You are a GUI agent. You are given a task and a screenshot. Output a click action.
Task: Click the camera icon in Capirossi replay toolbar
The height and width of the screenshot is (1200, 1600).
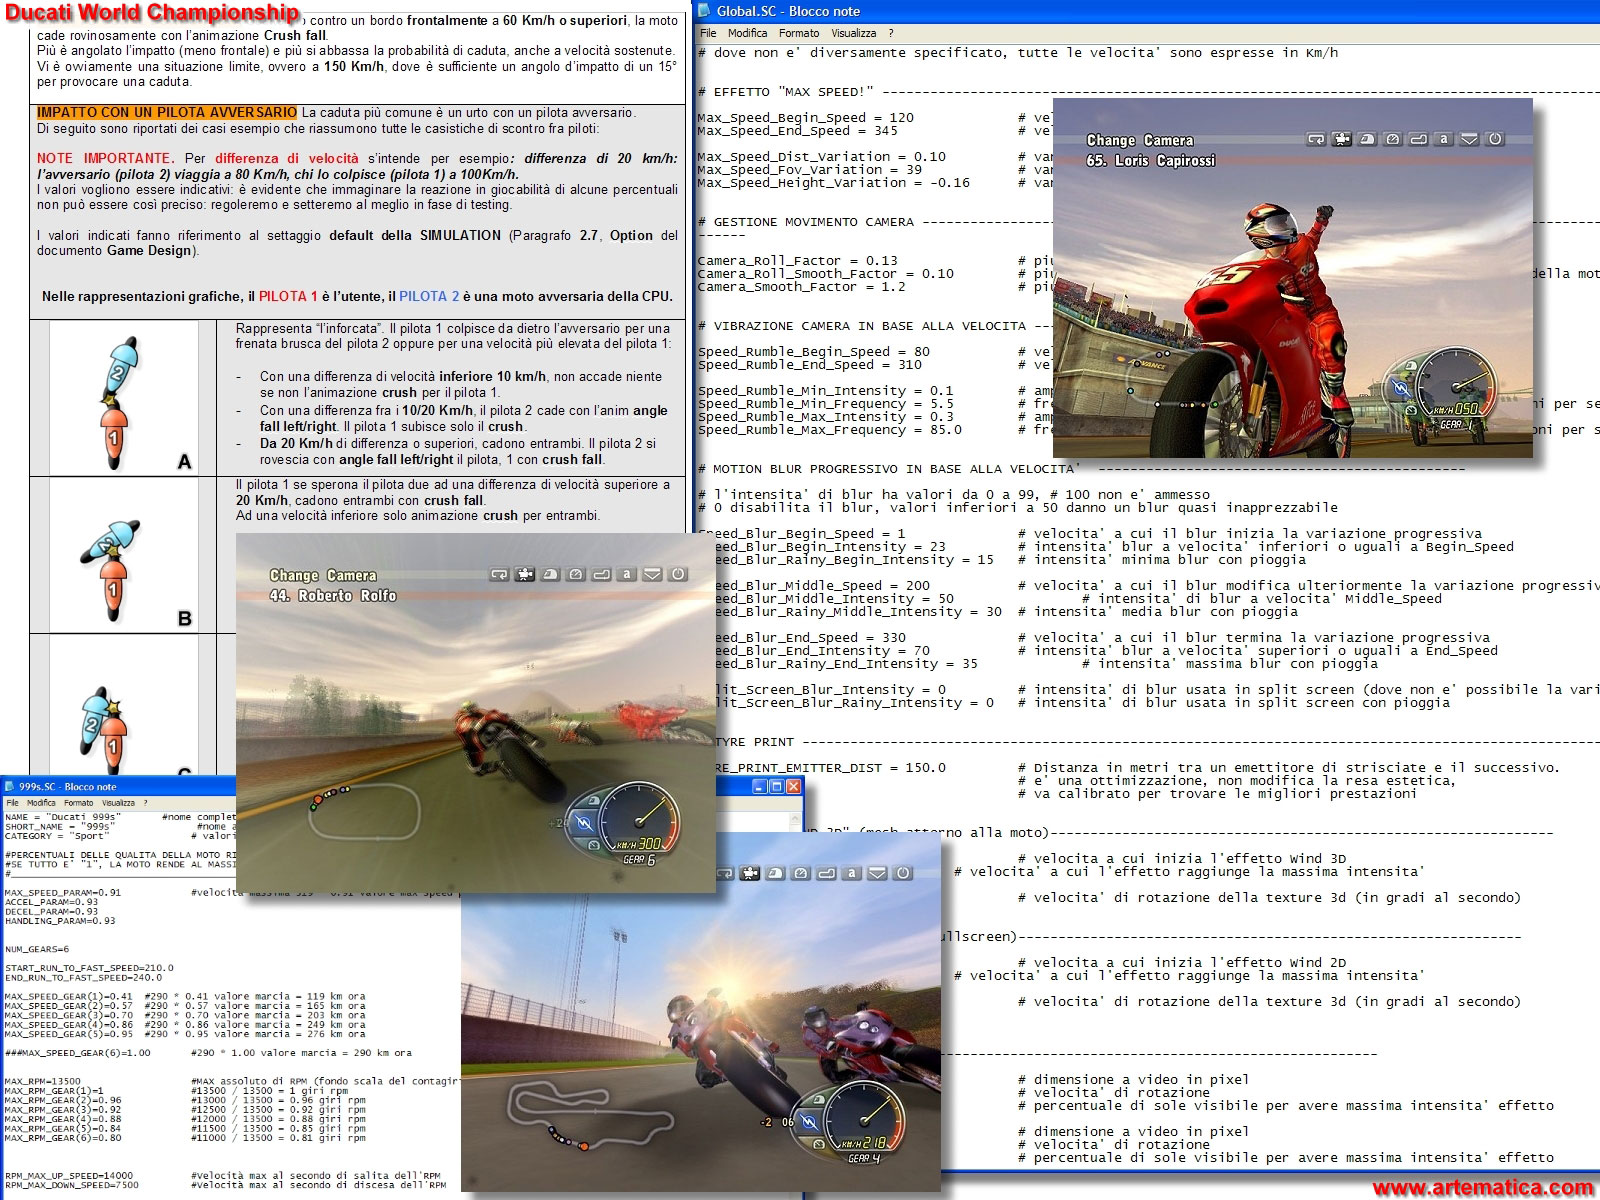point(1342,140)
